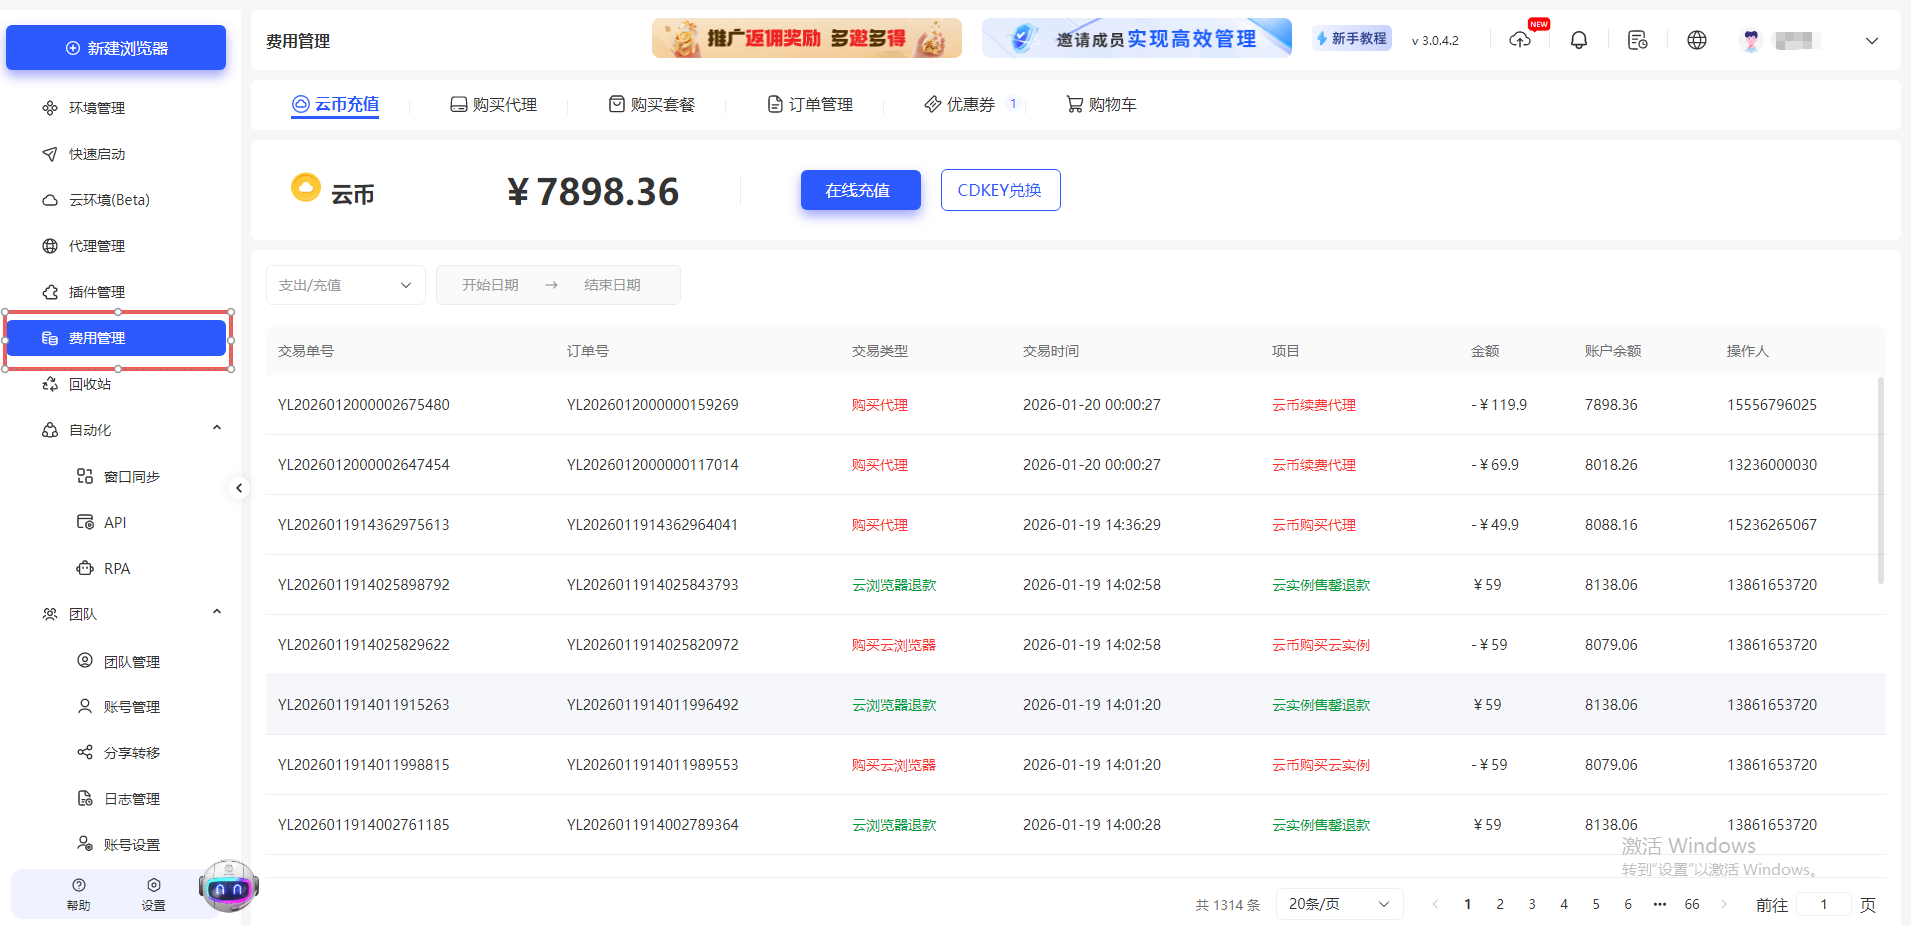1911x926 pixels.
Task: Expand the user account menu chevron
Action: [1871, 40]
